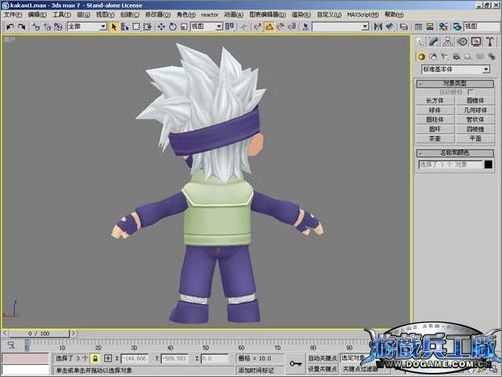The image size is (502, 377).
Task: Activate the Select and Move tool
Action: 161,27
